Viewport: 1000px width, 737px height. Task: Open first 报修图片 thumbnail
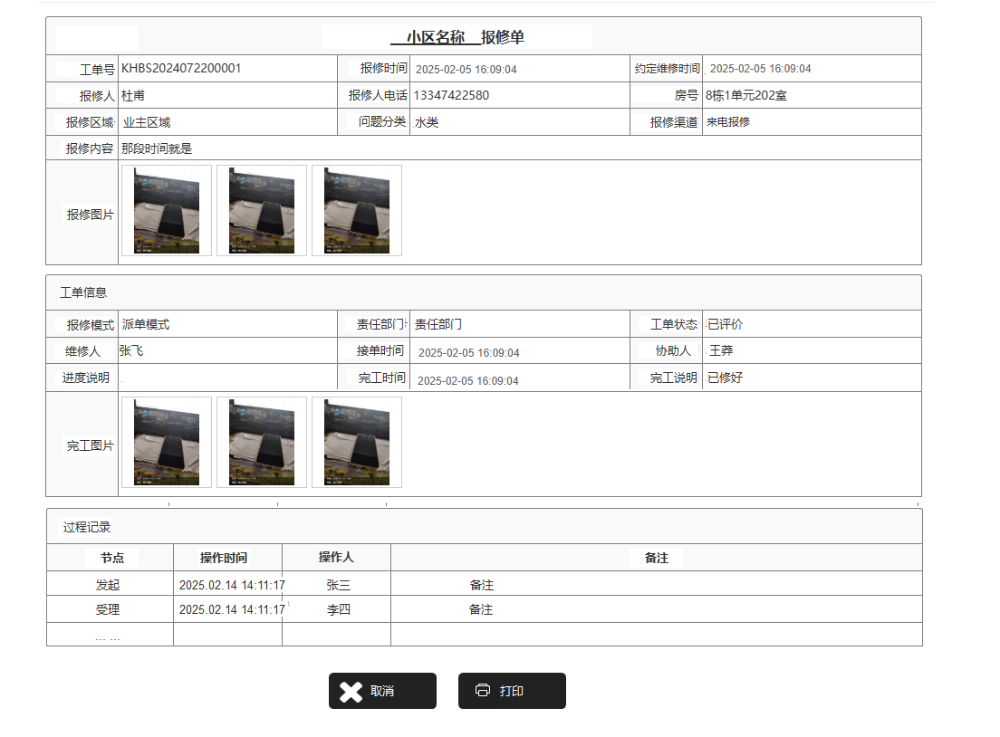(x=166, y=211)
